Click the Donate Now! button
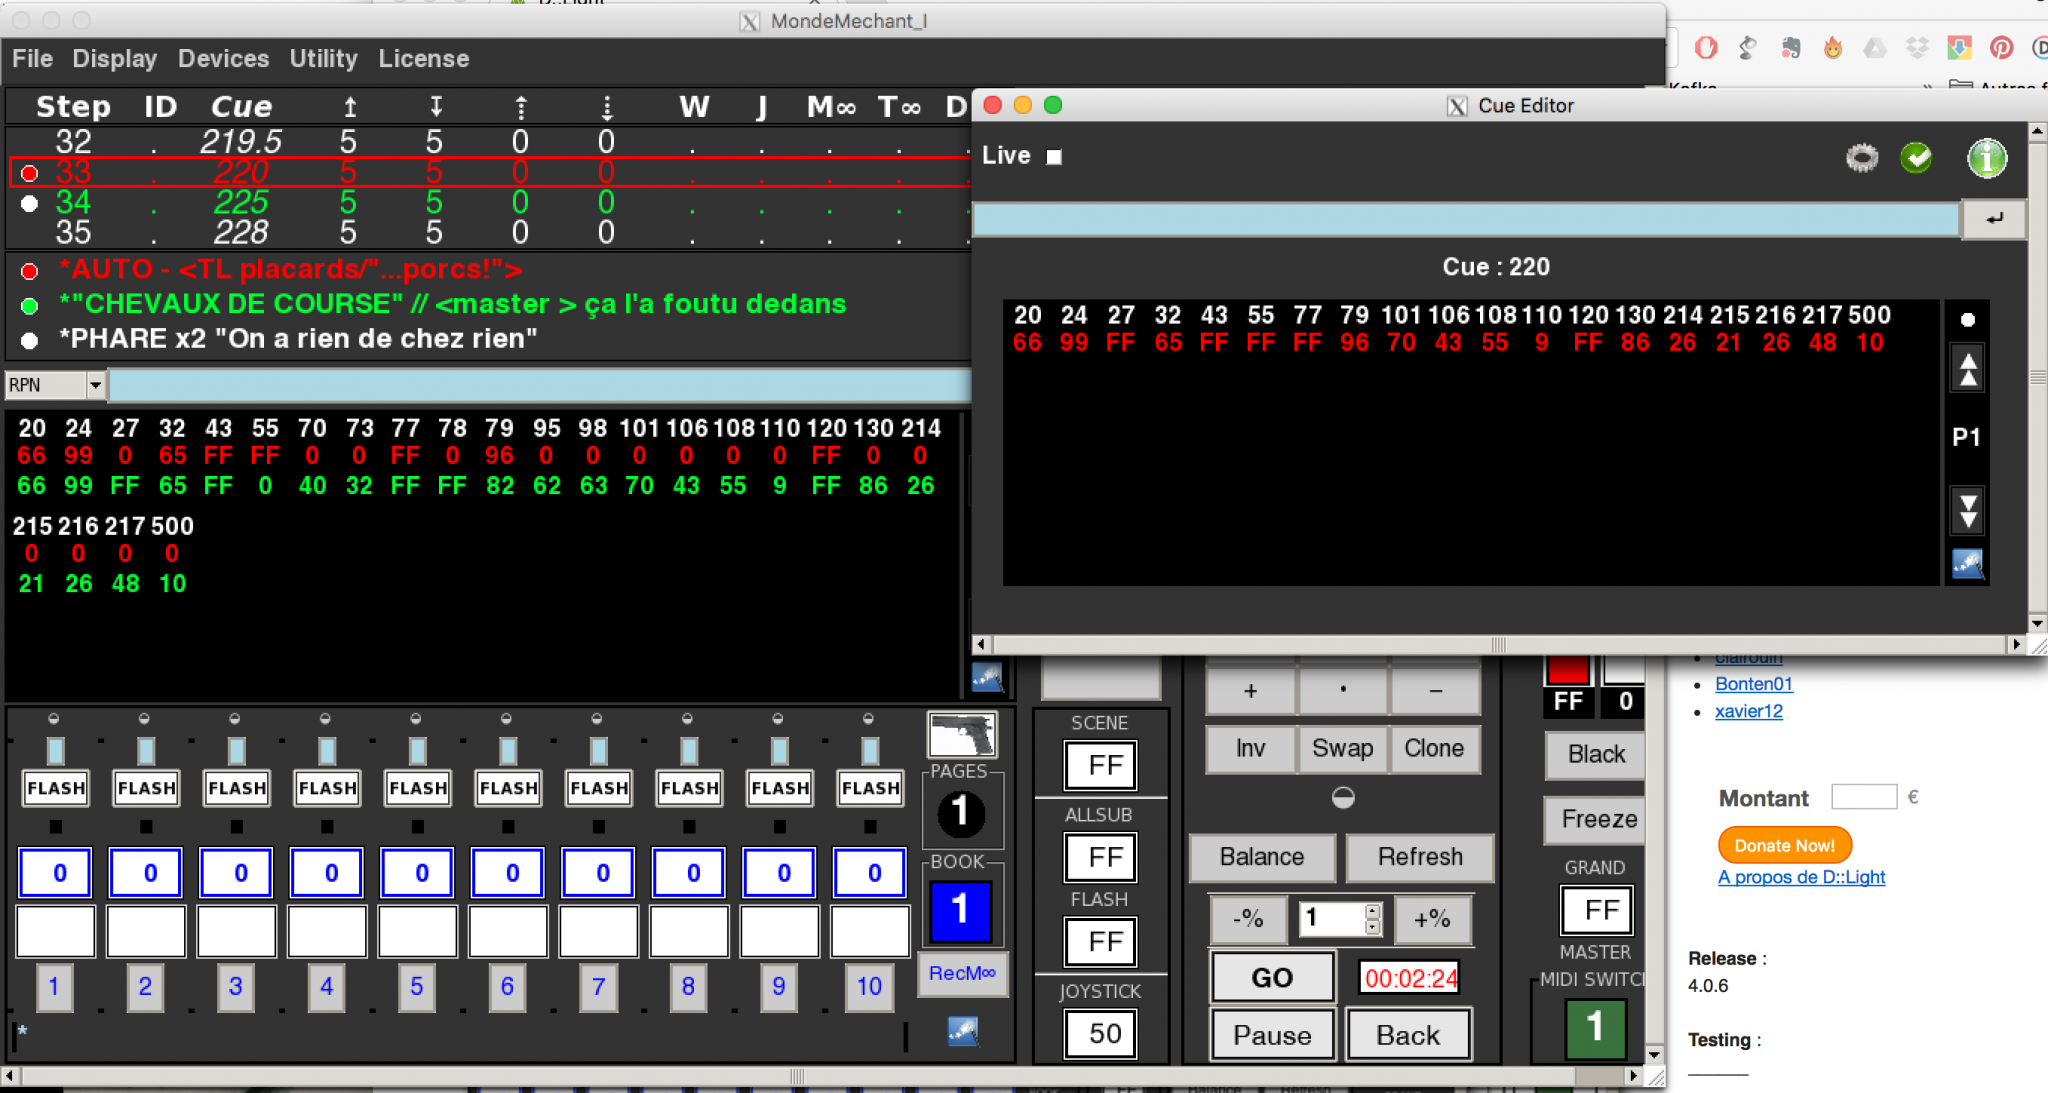 (1784, 845)
